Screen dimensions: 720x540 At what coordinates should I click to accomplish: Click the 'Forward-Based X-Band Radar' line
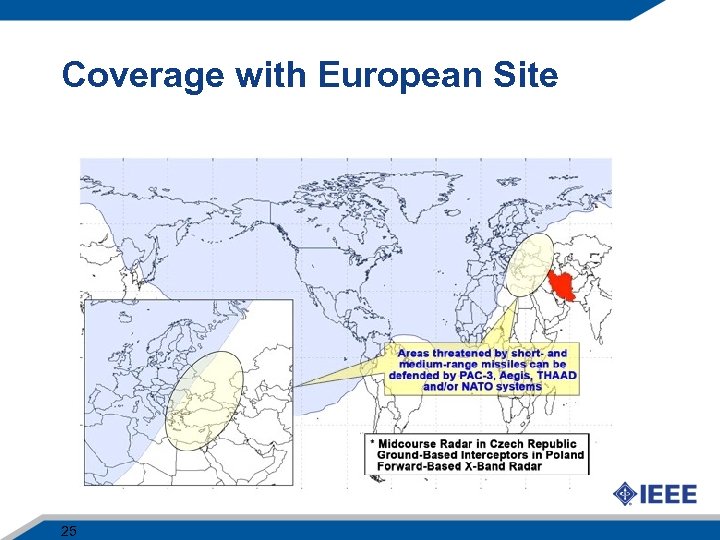(x=459, y=466)
